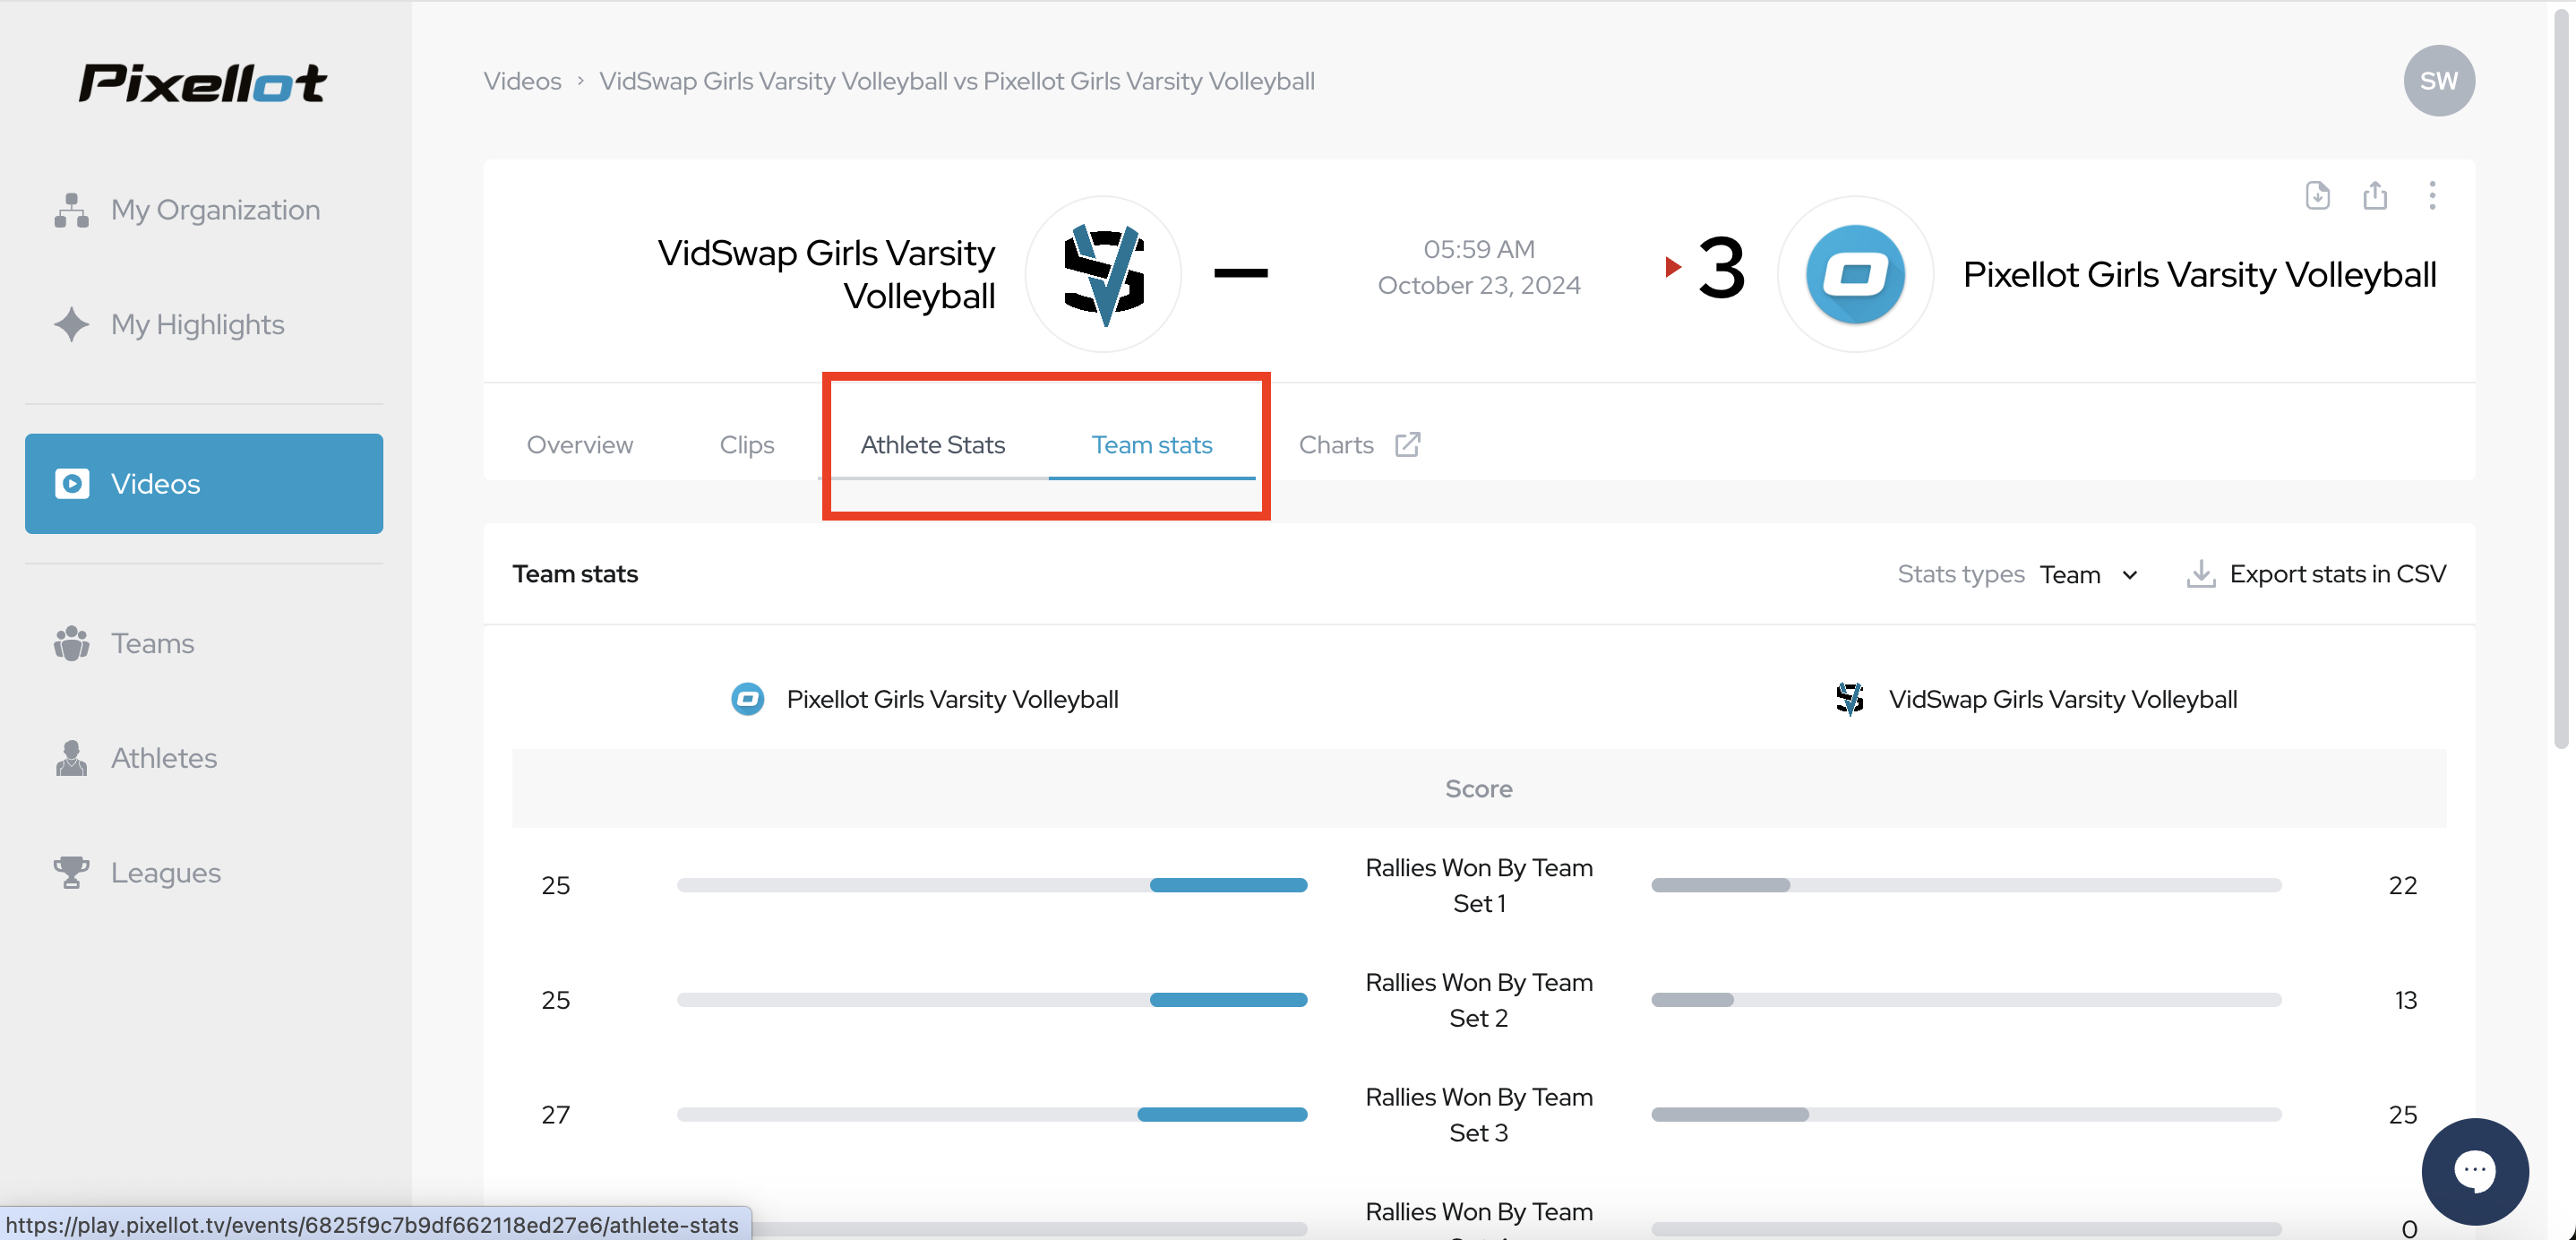The width and height of the screenshot is (2576, 1240).
Task: Switch to the Overview tab
Action: point(579,445)
